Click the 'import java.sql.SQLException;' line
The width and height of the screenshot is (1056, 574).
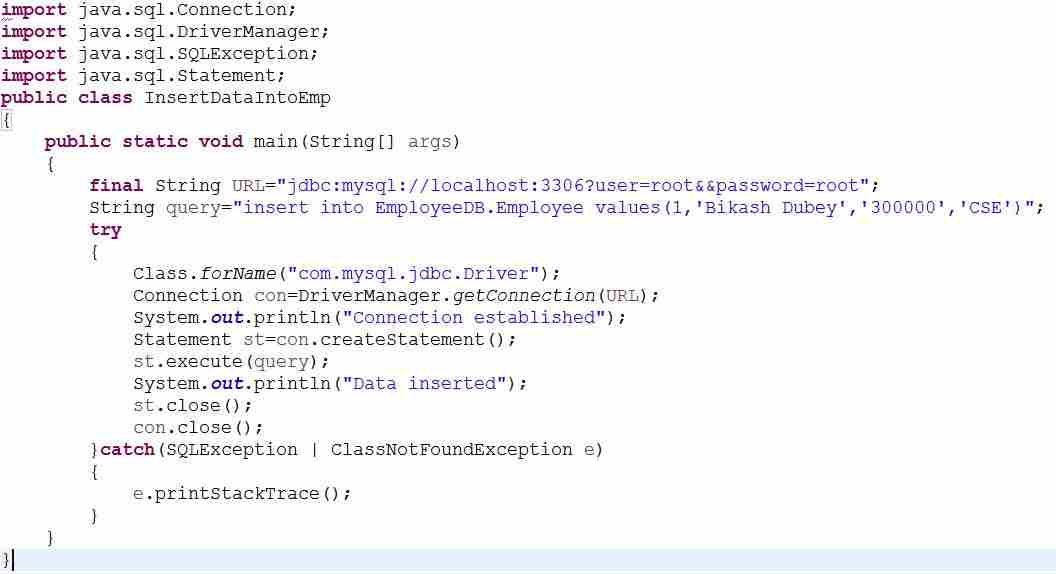pos(159,54)
